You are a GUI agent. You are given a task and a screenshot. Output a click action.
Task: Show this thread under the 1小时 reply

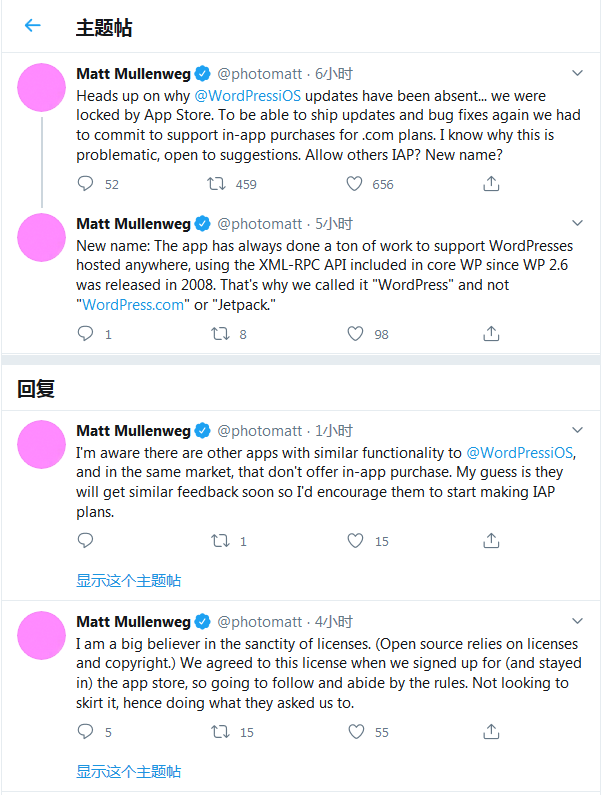pyautogui.click(x=128, y=580)
